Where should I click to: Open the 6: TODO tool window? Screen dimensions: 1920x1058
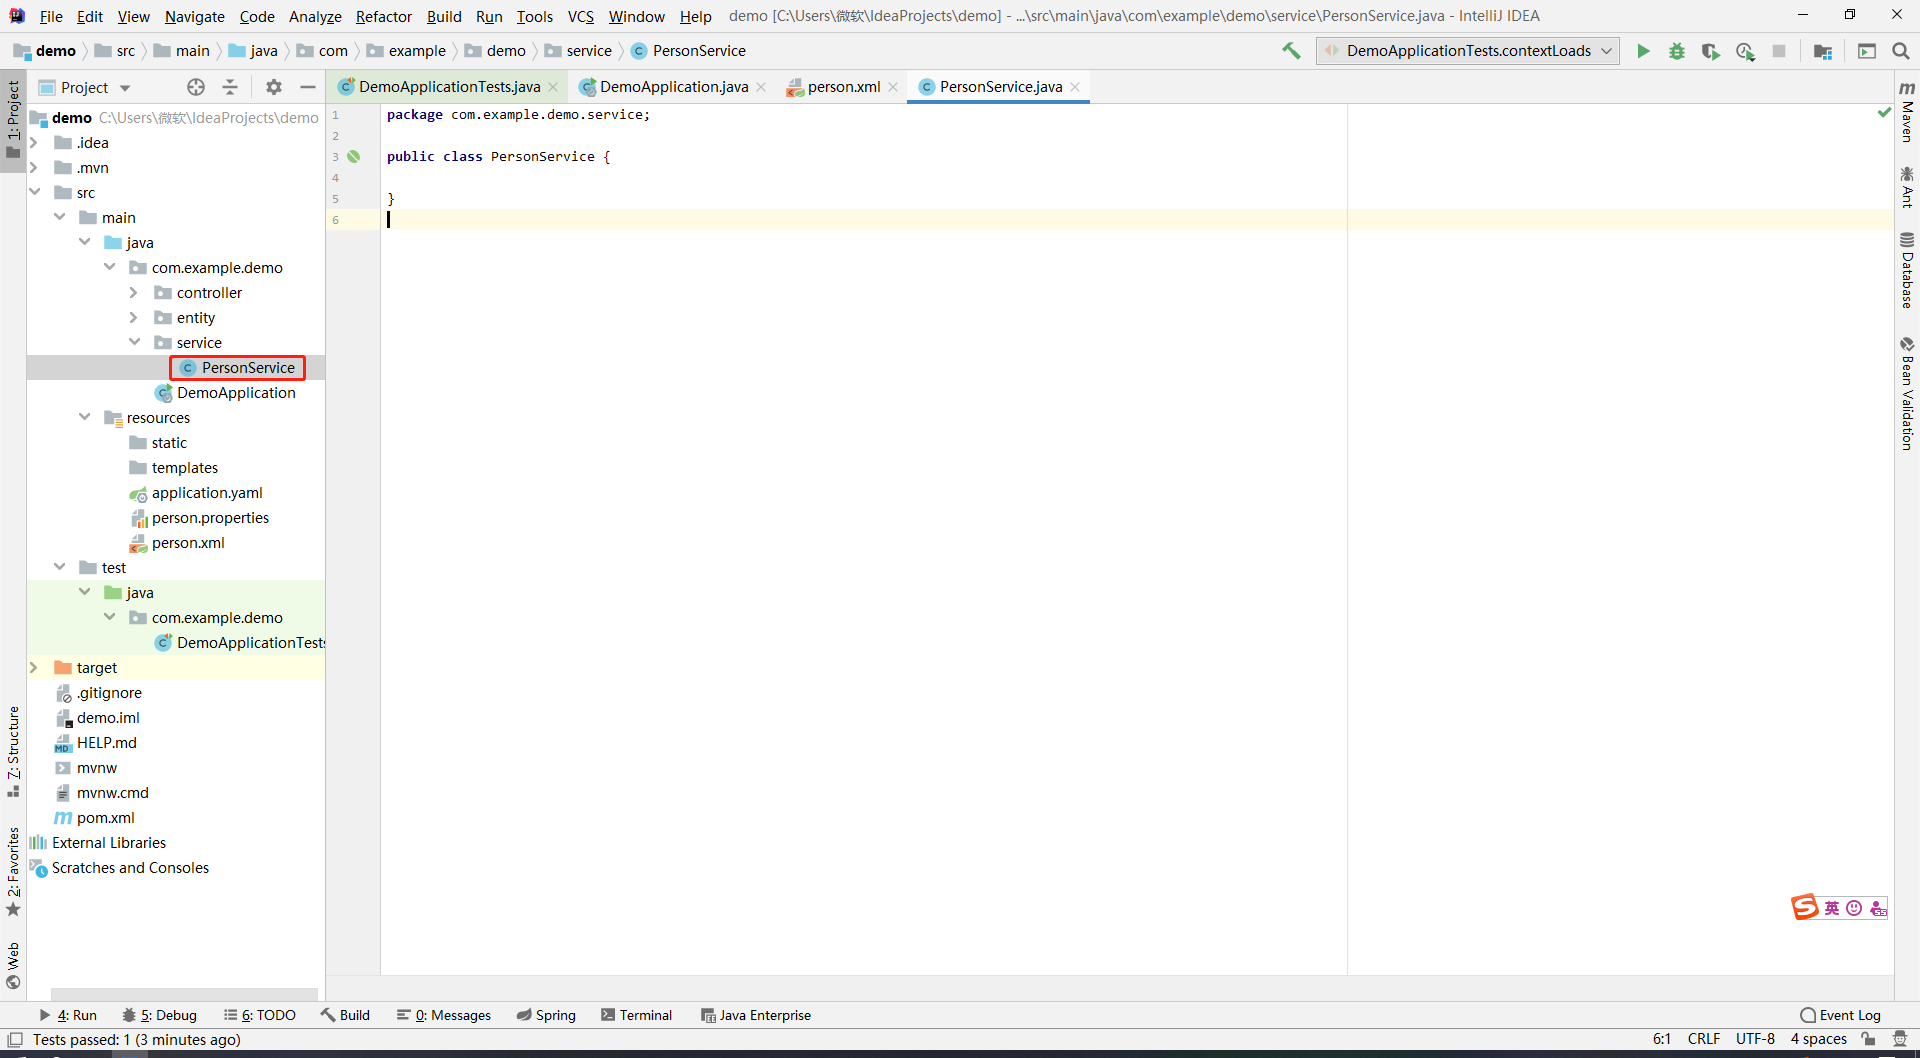(260, 1015)
